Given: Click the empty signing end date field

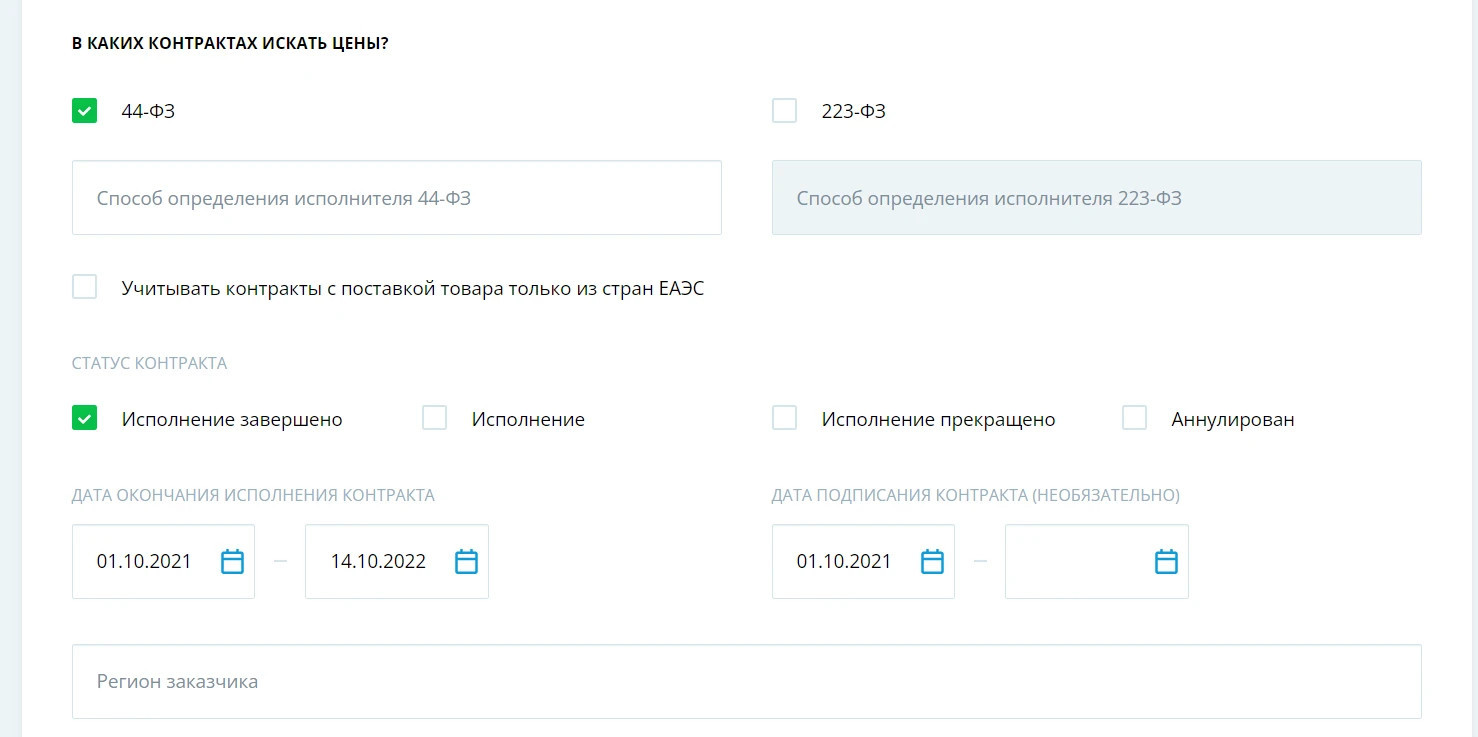Looking at the screenshot, I should coord(1075,562).
